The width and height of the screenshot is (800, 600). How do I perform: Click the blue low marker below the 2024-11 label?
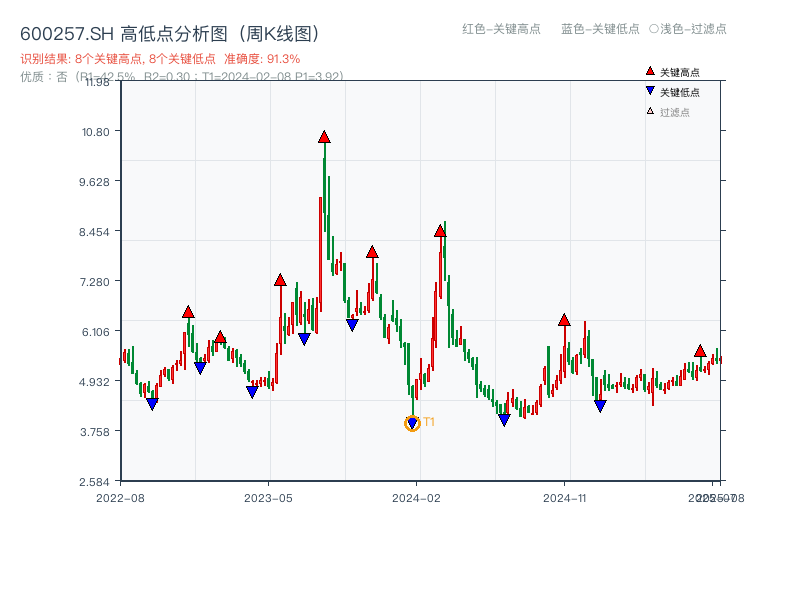601,404
